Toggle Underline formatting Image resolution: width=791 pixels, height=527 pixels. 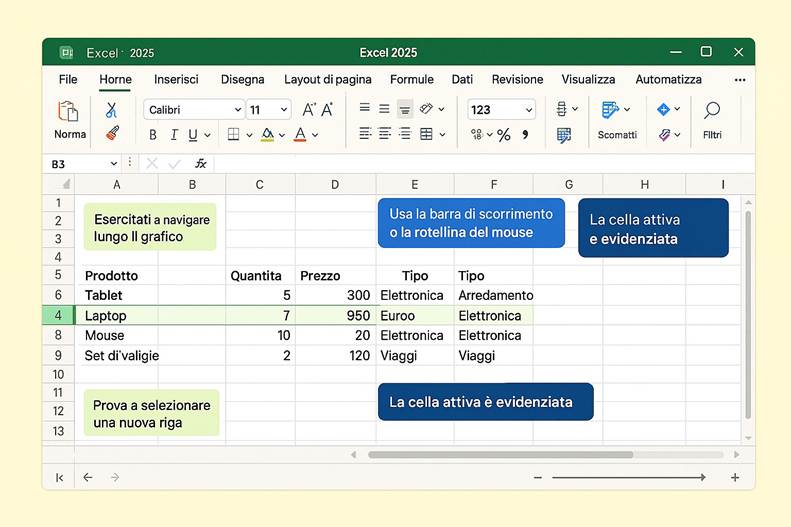point(193,135)
